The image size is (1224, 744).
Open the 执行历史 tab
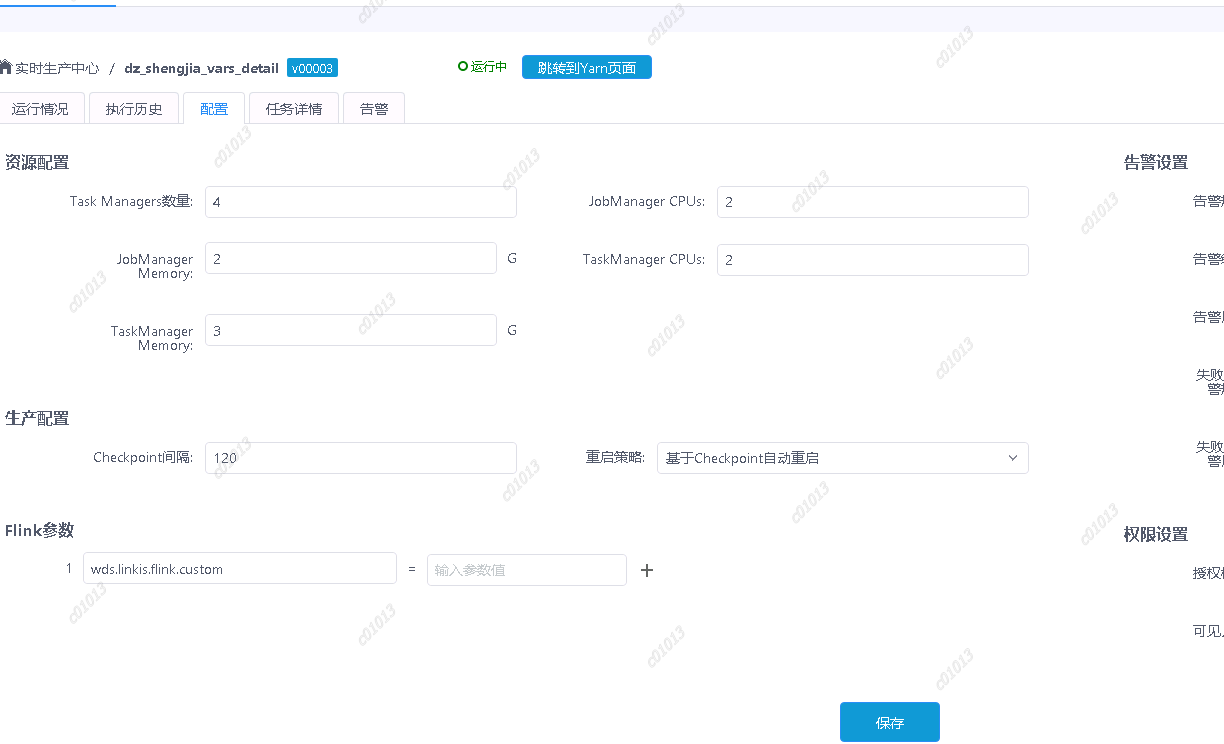pos(134,109)
